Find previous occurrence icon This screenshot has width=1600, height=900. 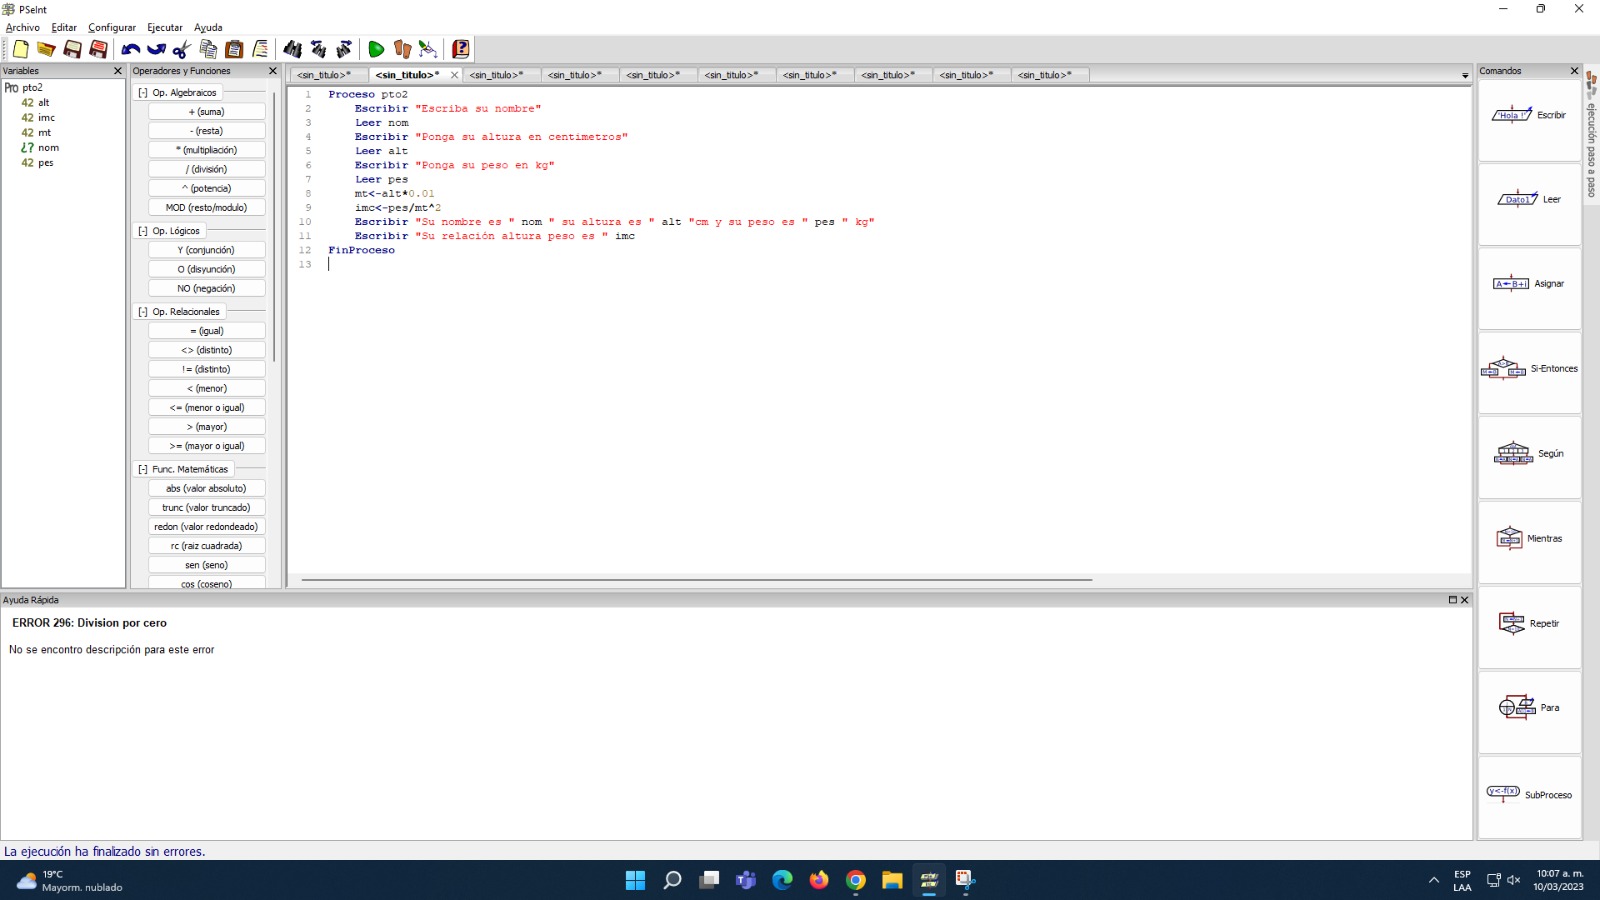pos(318,49)
